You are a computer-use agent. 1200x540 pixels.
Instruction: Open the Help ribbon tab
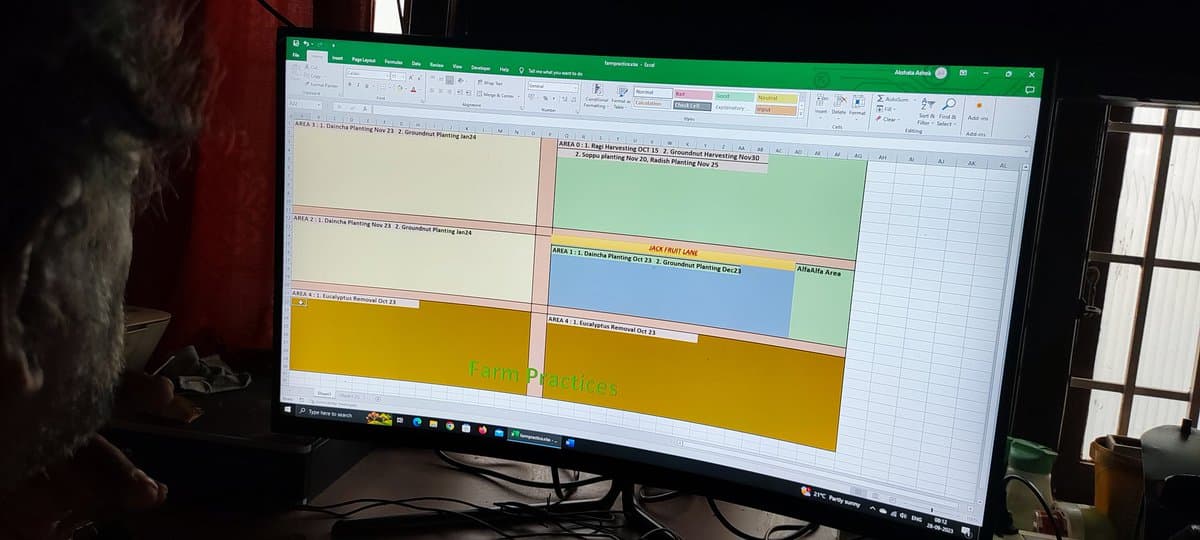(x=504, y=69)
